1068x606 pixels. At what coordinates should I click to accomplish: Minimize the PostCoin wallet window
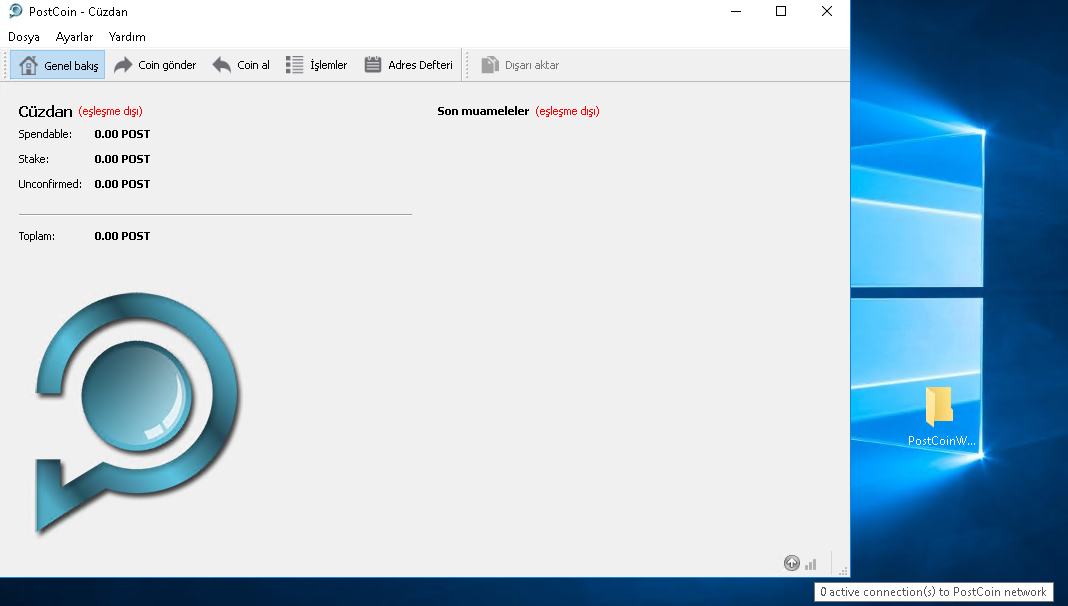coord(736,11)
